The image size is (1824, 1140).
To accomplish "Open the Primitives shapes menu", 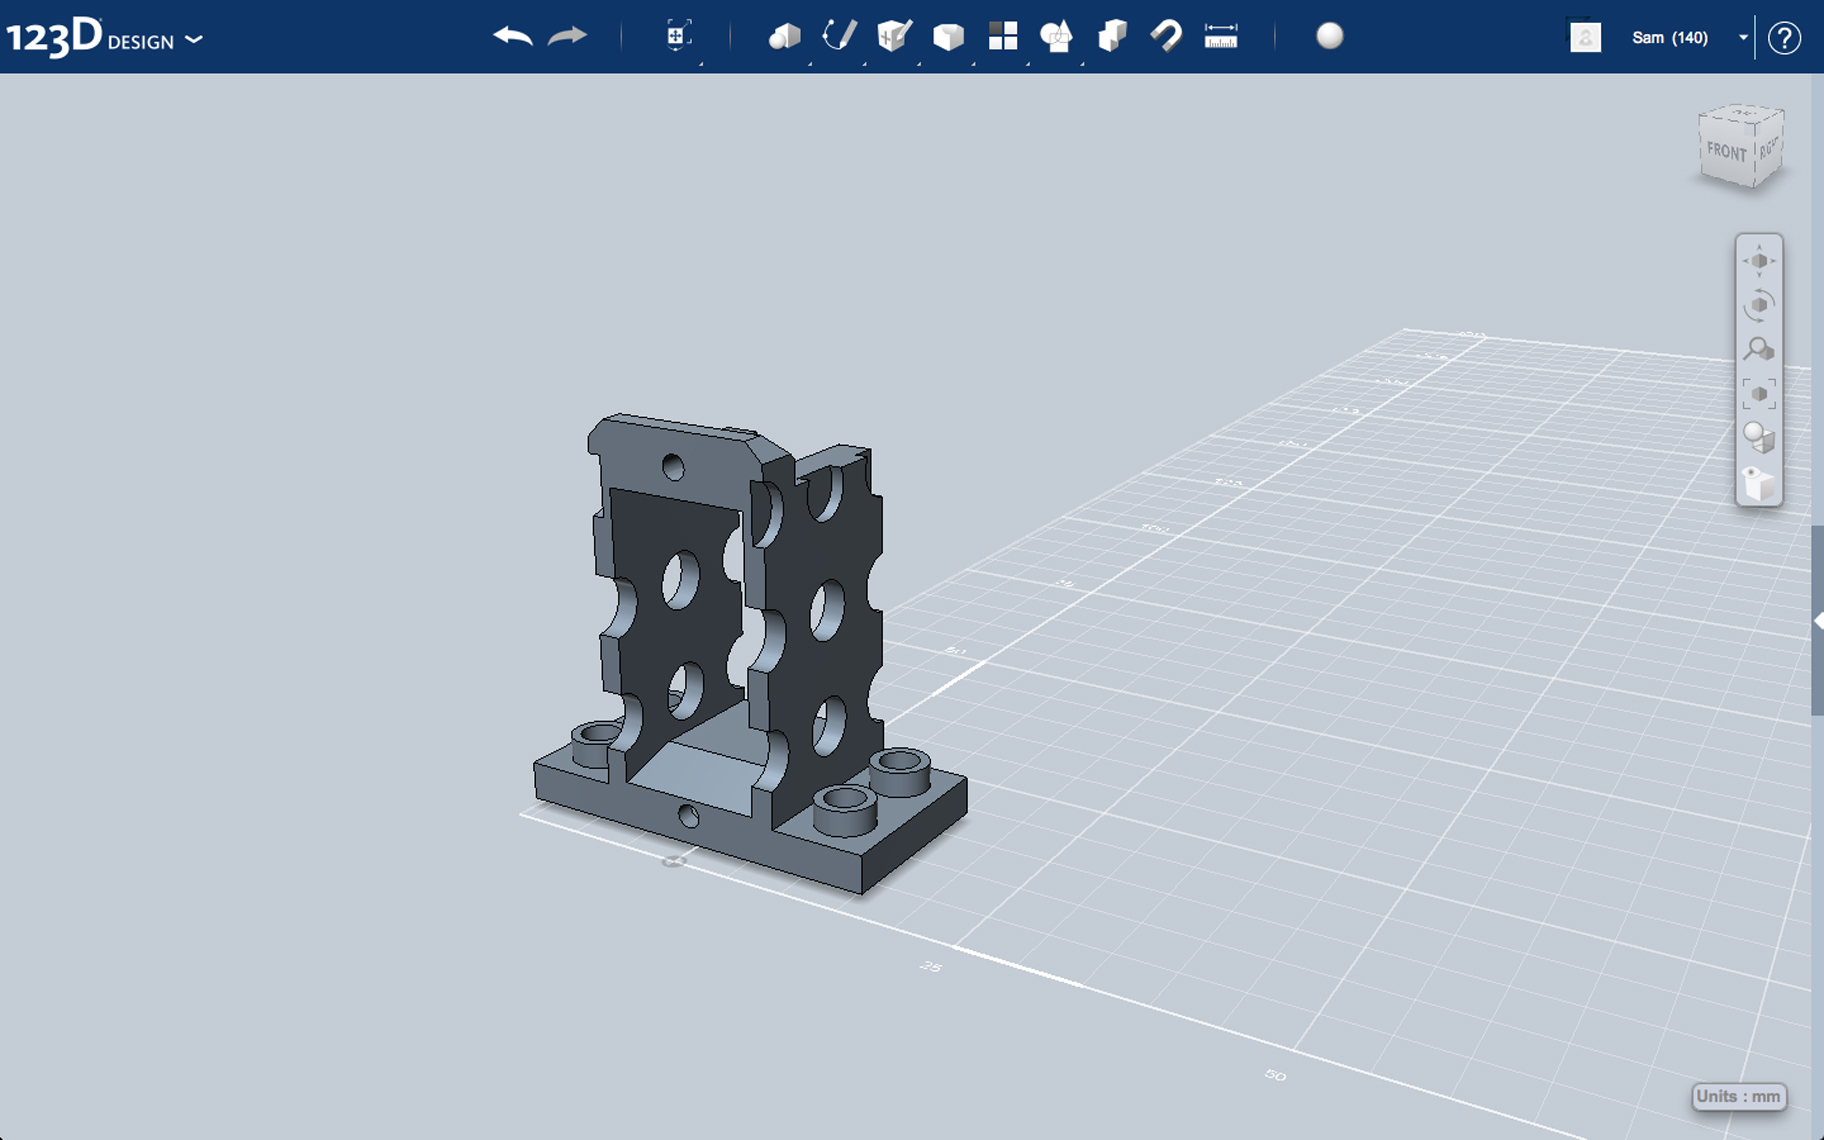I will pyautogui.click(x=785, y=37).
